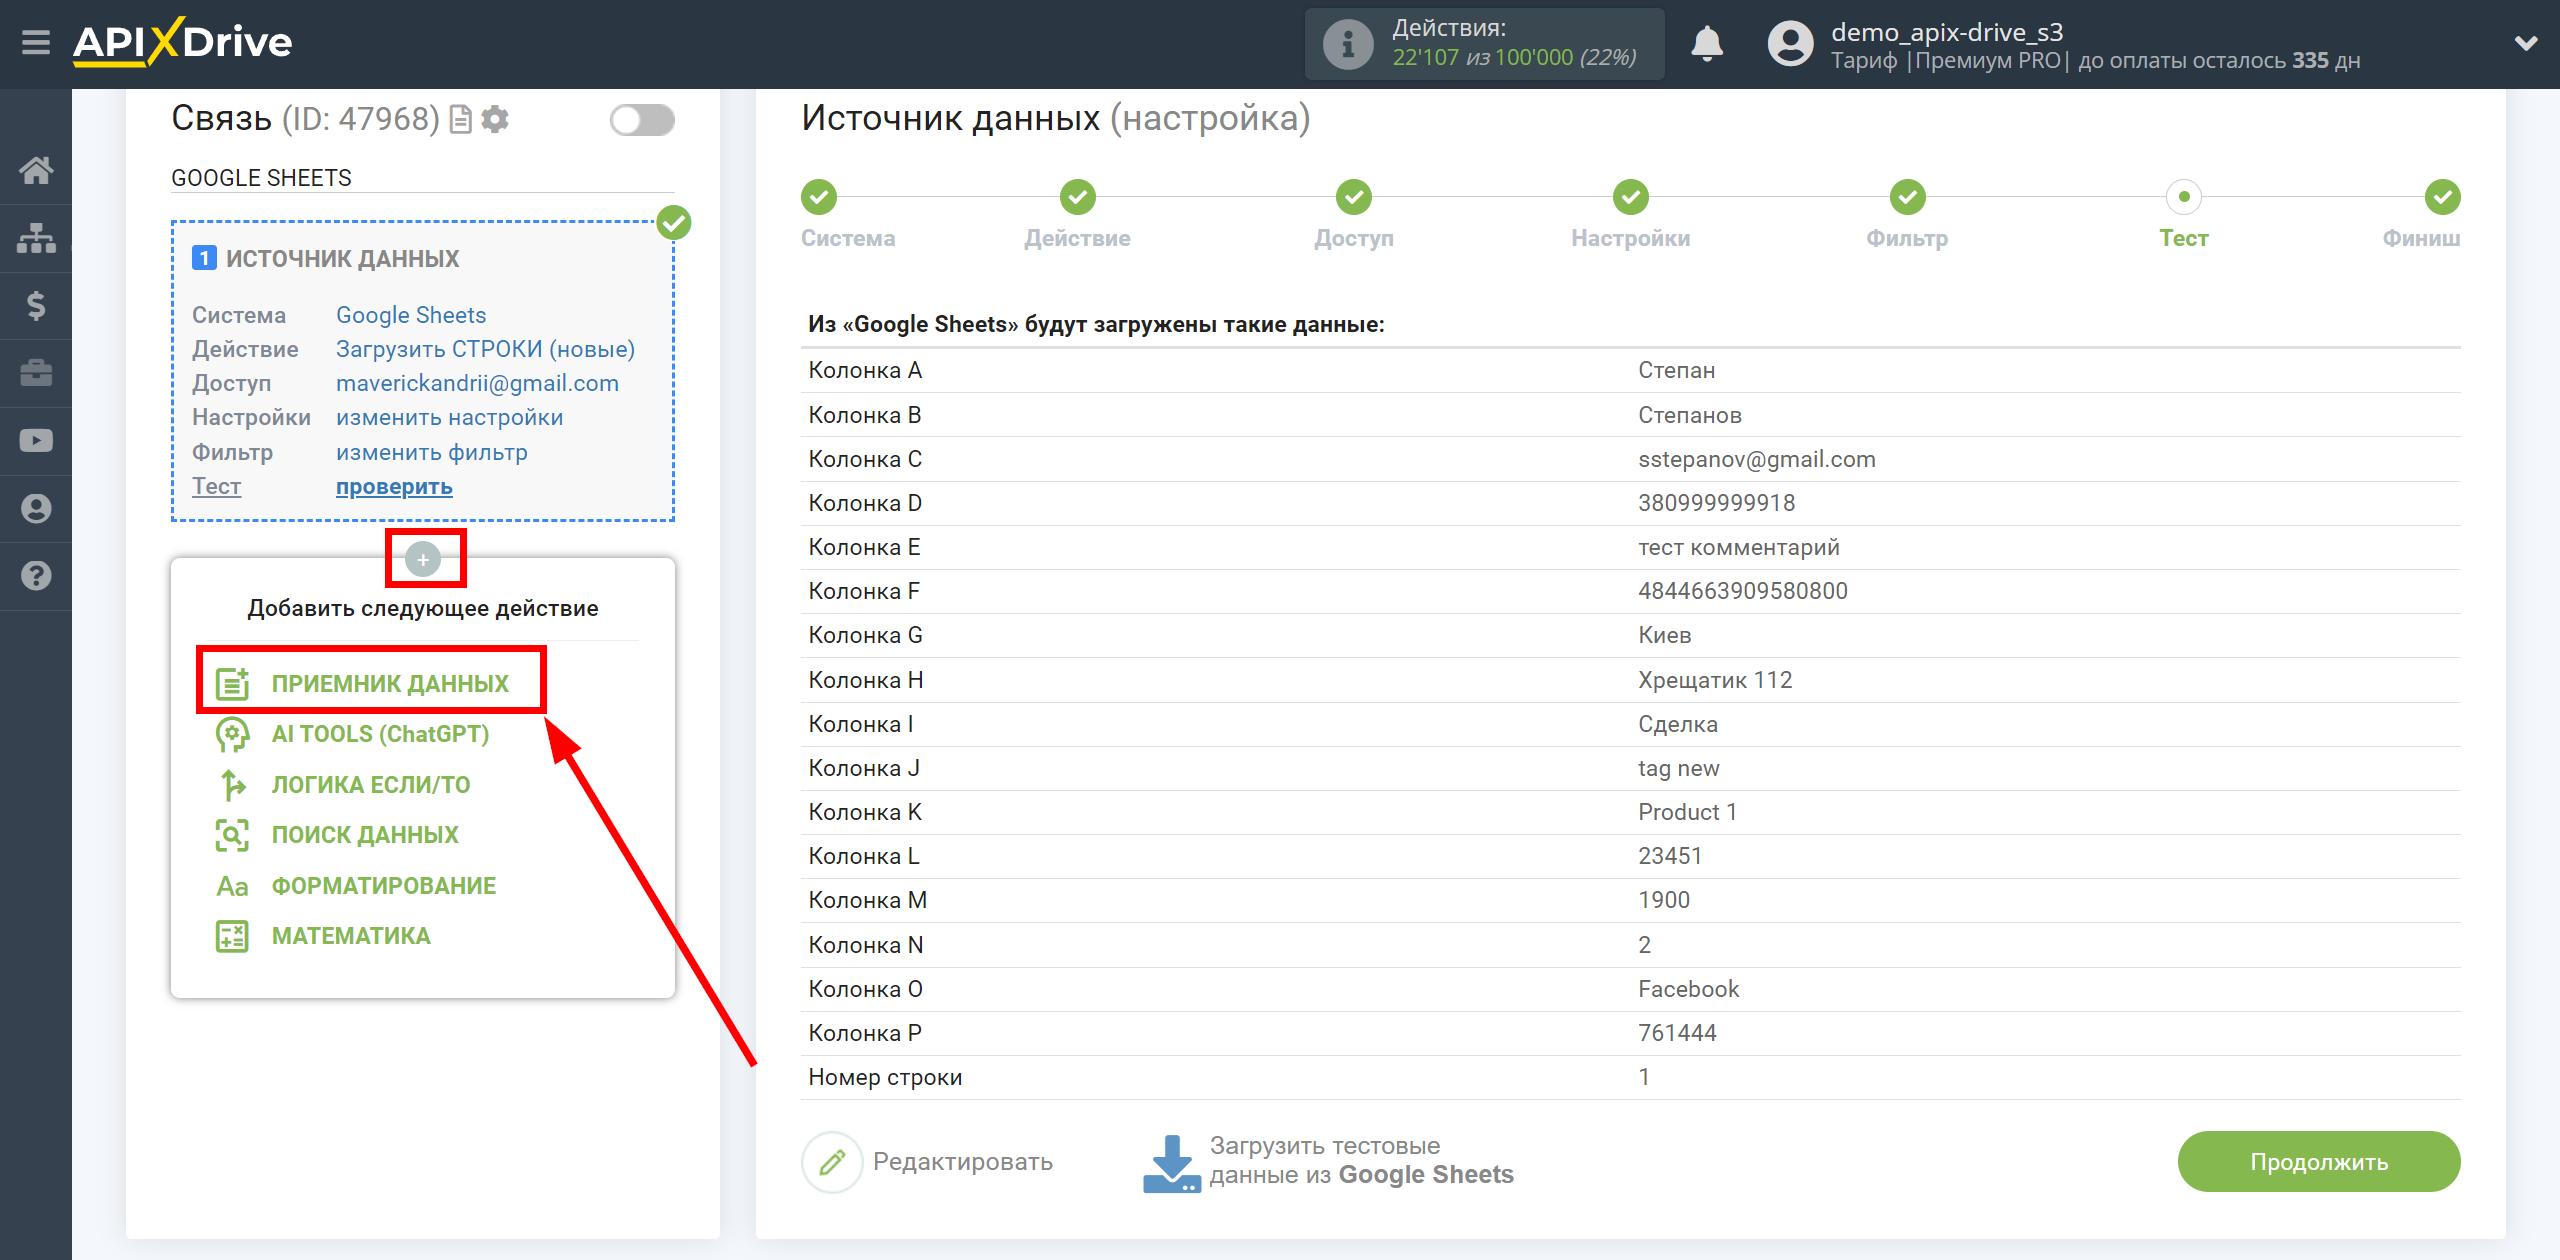Screen dimensions: 2560x1260
Task: Click the connection document copy icon
Action: coord(460,119)
